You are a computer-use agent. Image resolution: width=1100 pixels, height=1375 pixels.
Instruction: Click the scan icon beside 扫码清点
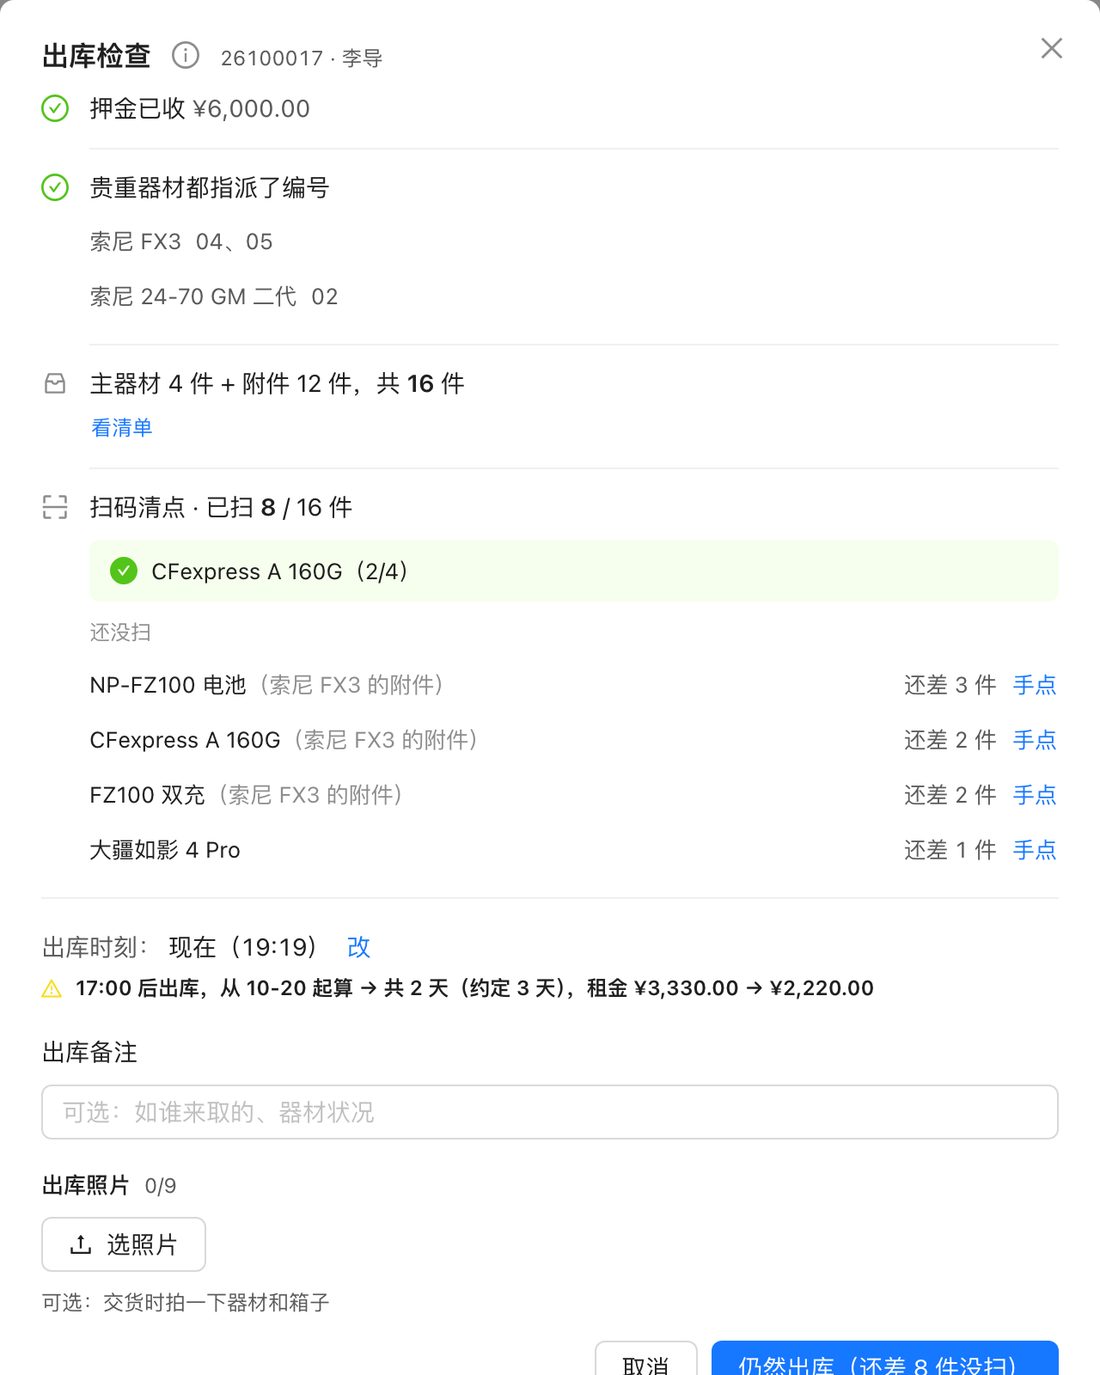coord(55,507)
